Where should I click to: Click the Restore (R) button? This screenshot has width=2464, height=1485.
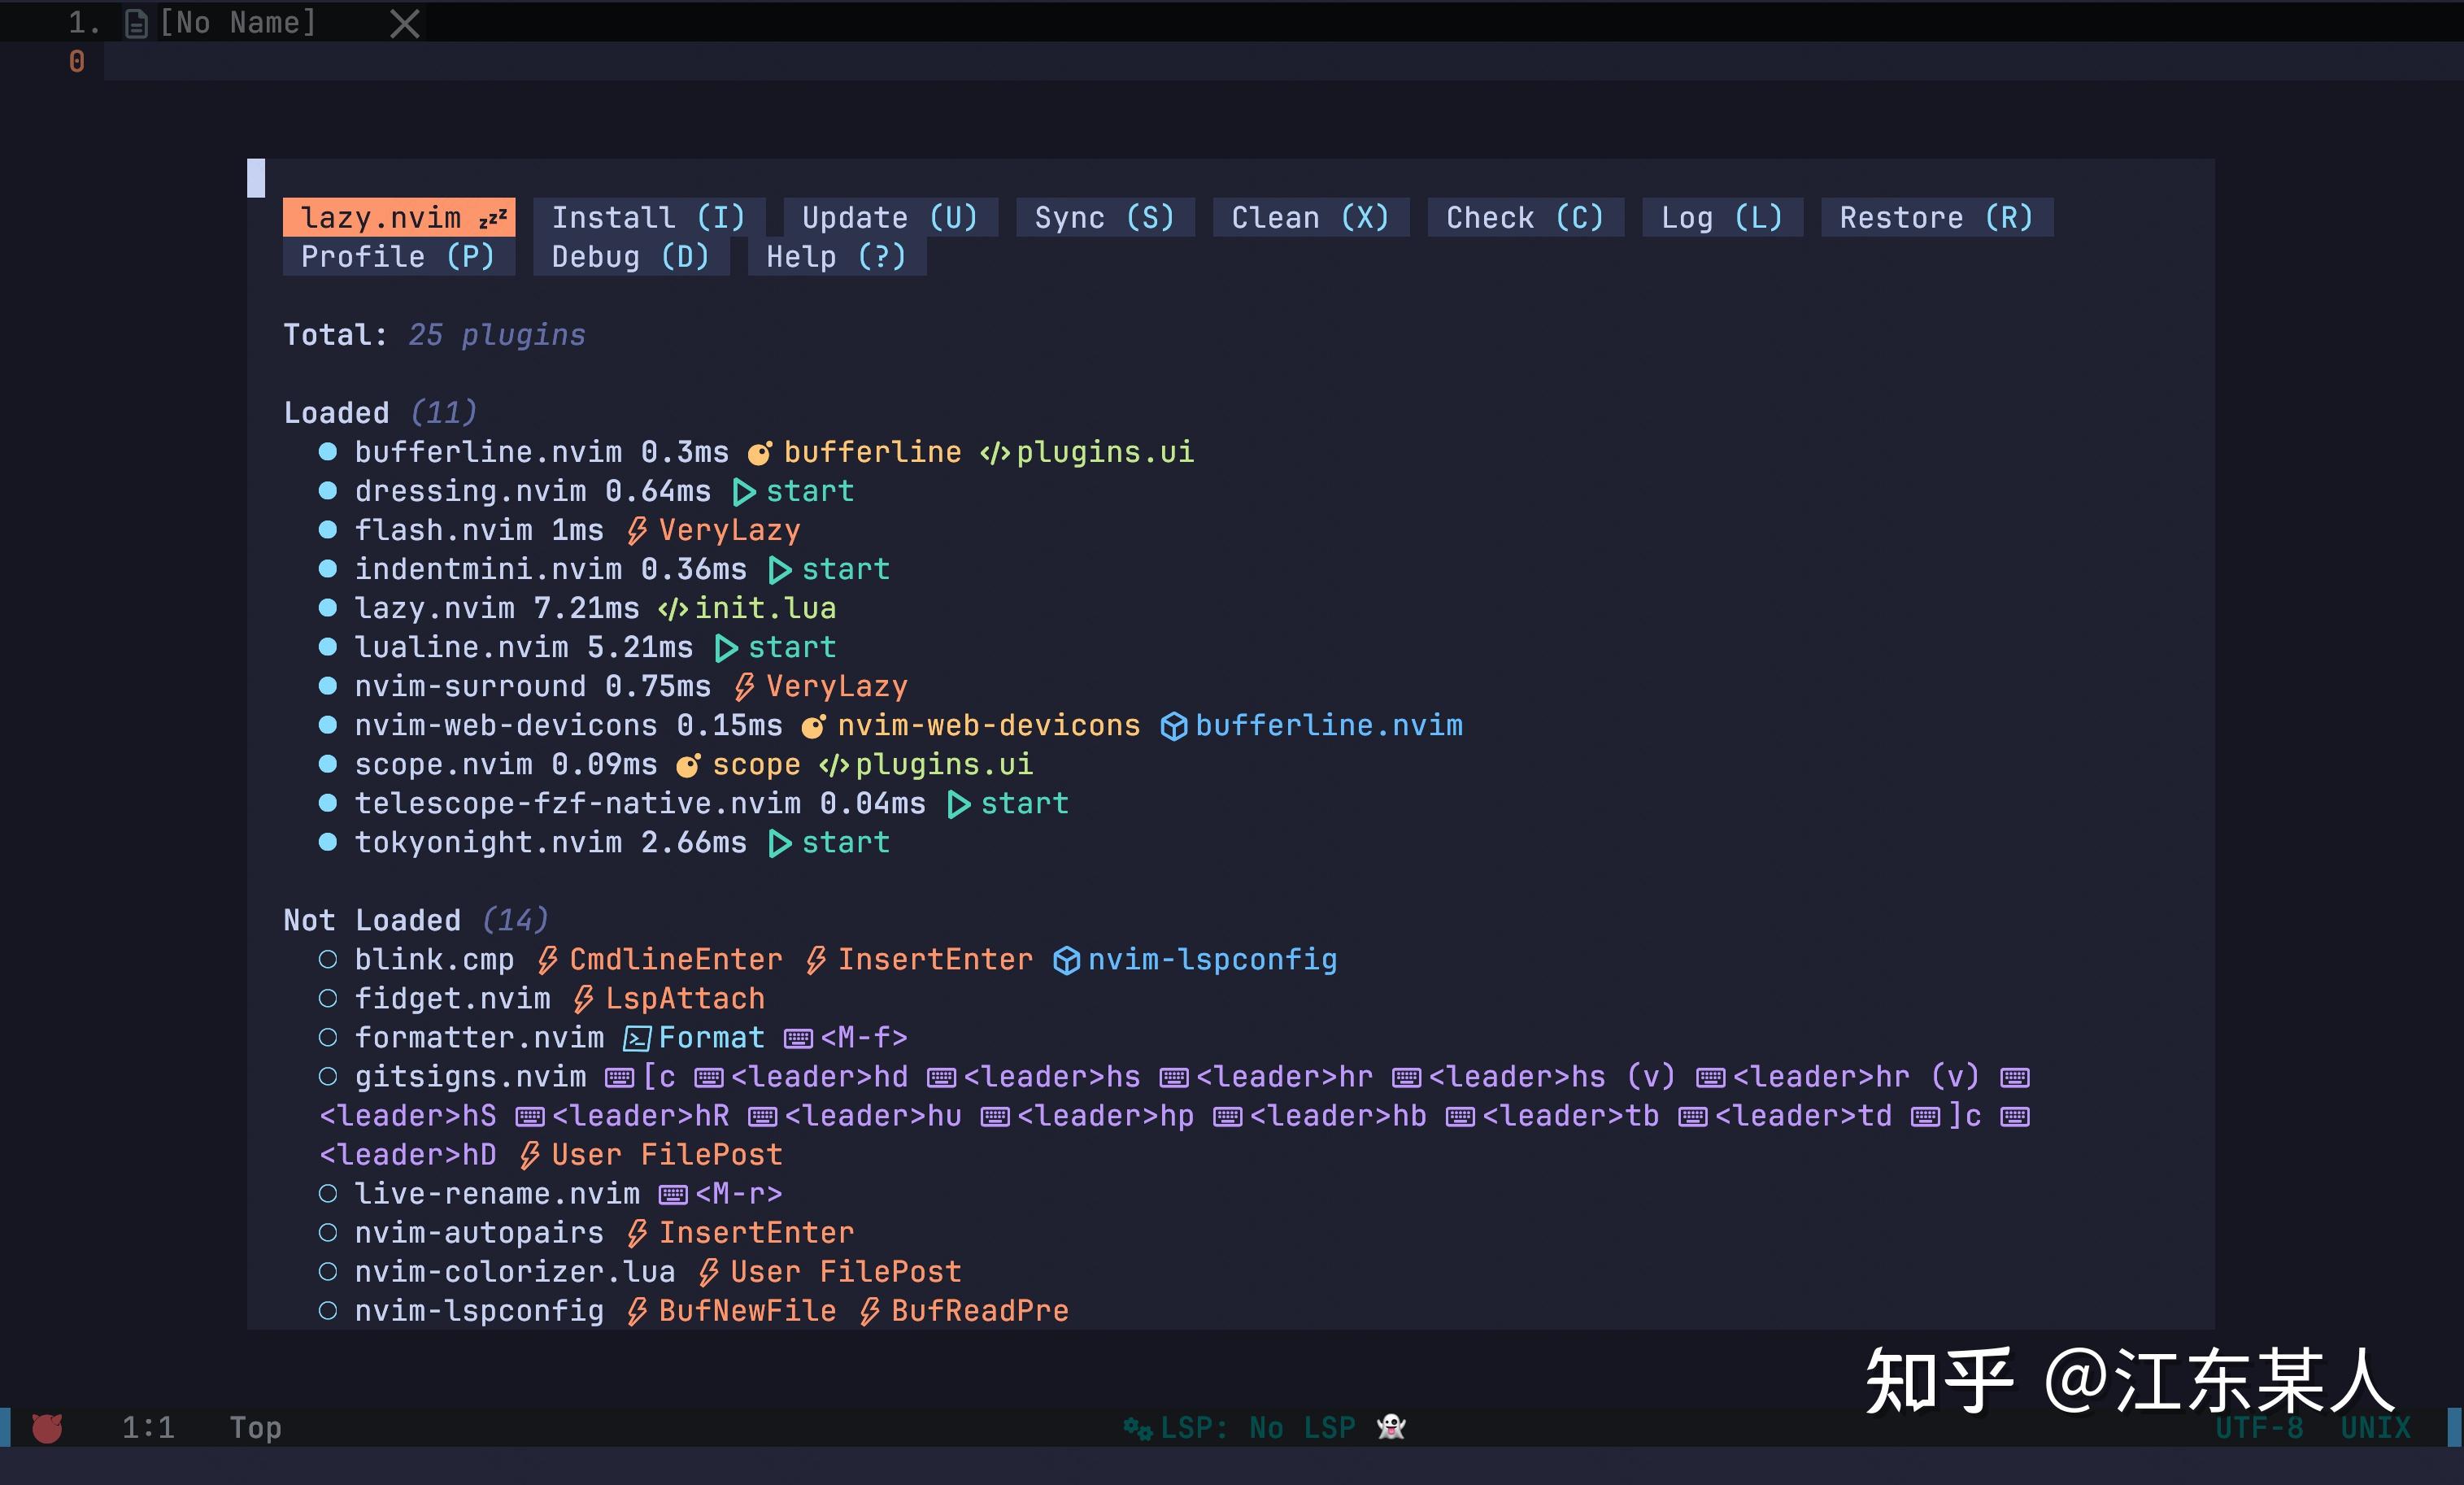coord(1935,216)
